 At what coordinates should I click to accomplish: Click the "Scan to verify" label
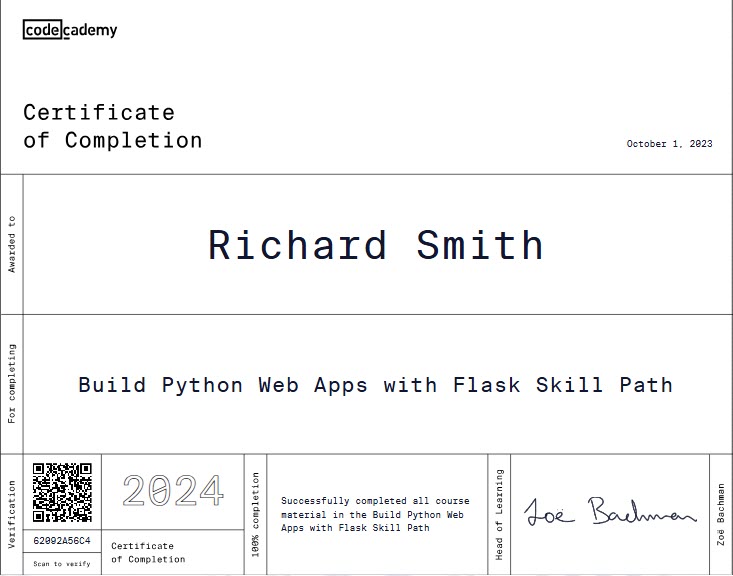(62, 564)
